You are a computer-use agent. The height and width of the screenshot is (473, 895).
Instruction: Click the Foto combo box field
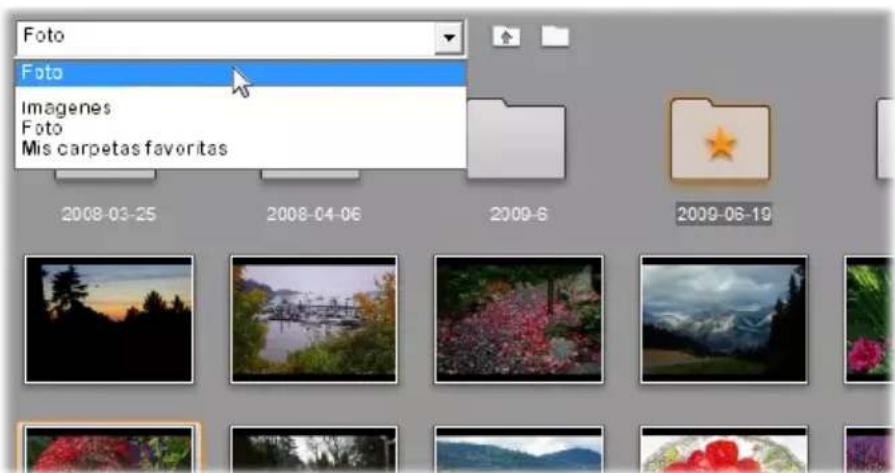click(241, 38)
